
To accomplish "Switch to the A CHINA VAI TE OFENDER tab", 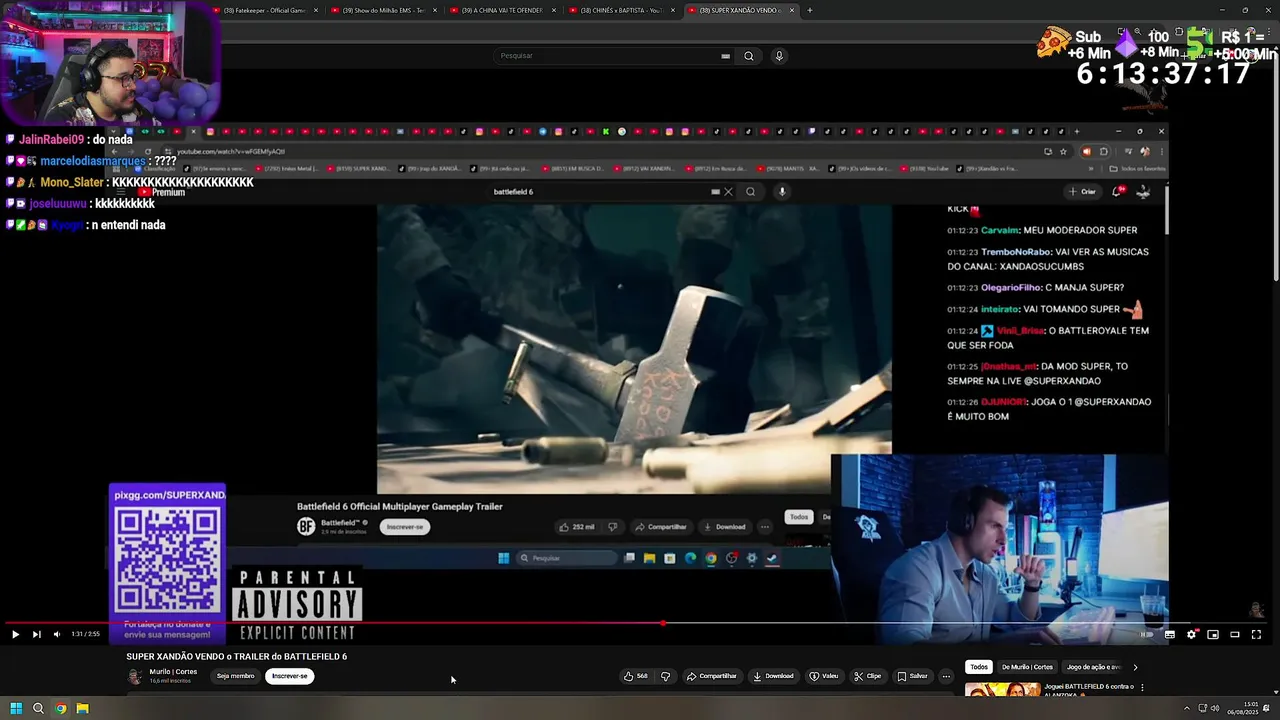I will tap(503, 10).
